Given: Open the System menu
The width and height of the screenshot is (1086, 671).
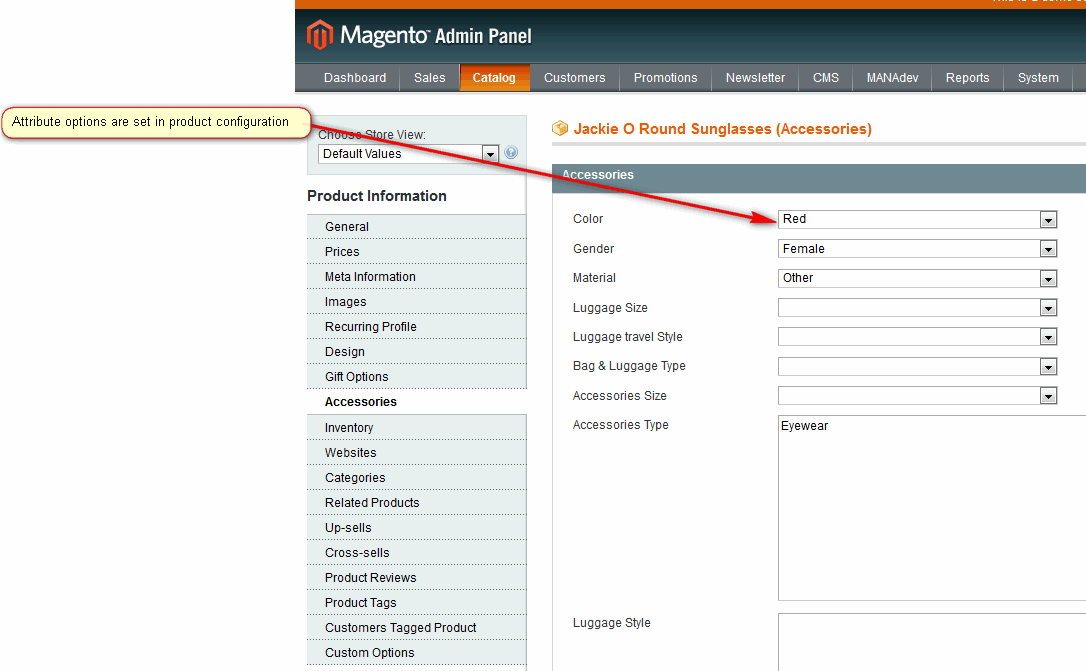Looking at the screenshot, I should coord(1038,78).
